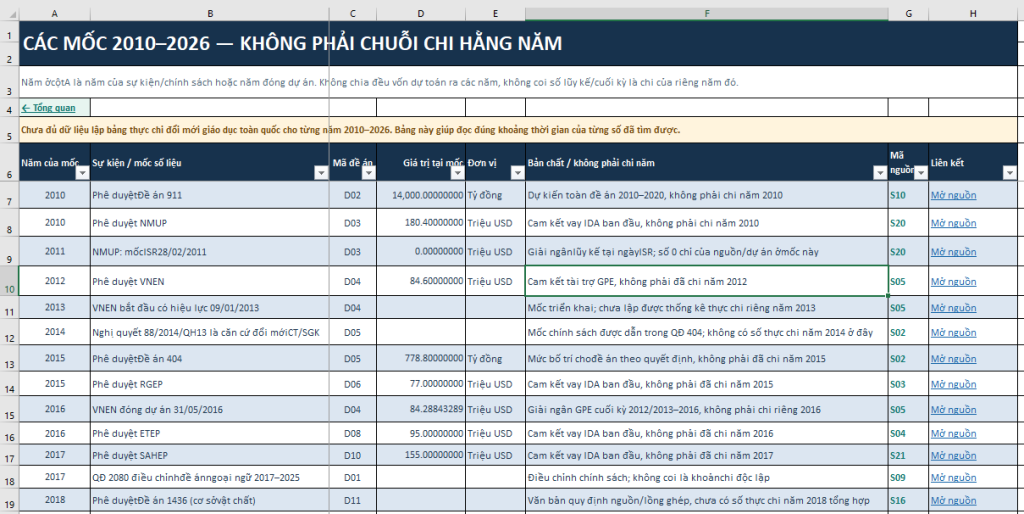1024x514 pixels.
Task: Open the filter dropdown for Giá trị tại mốc
Action: [x=457, y=172]
